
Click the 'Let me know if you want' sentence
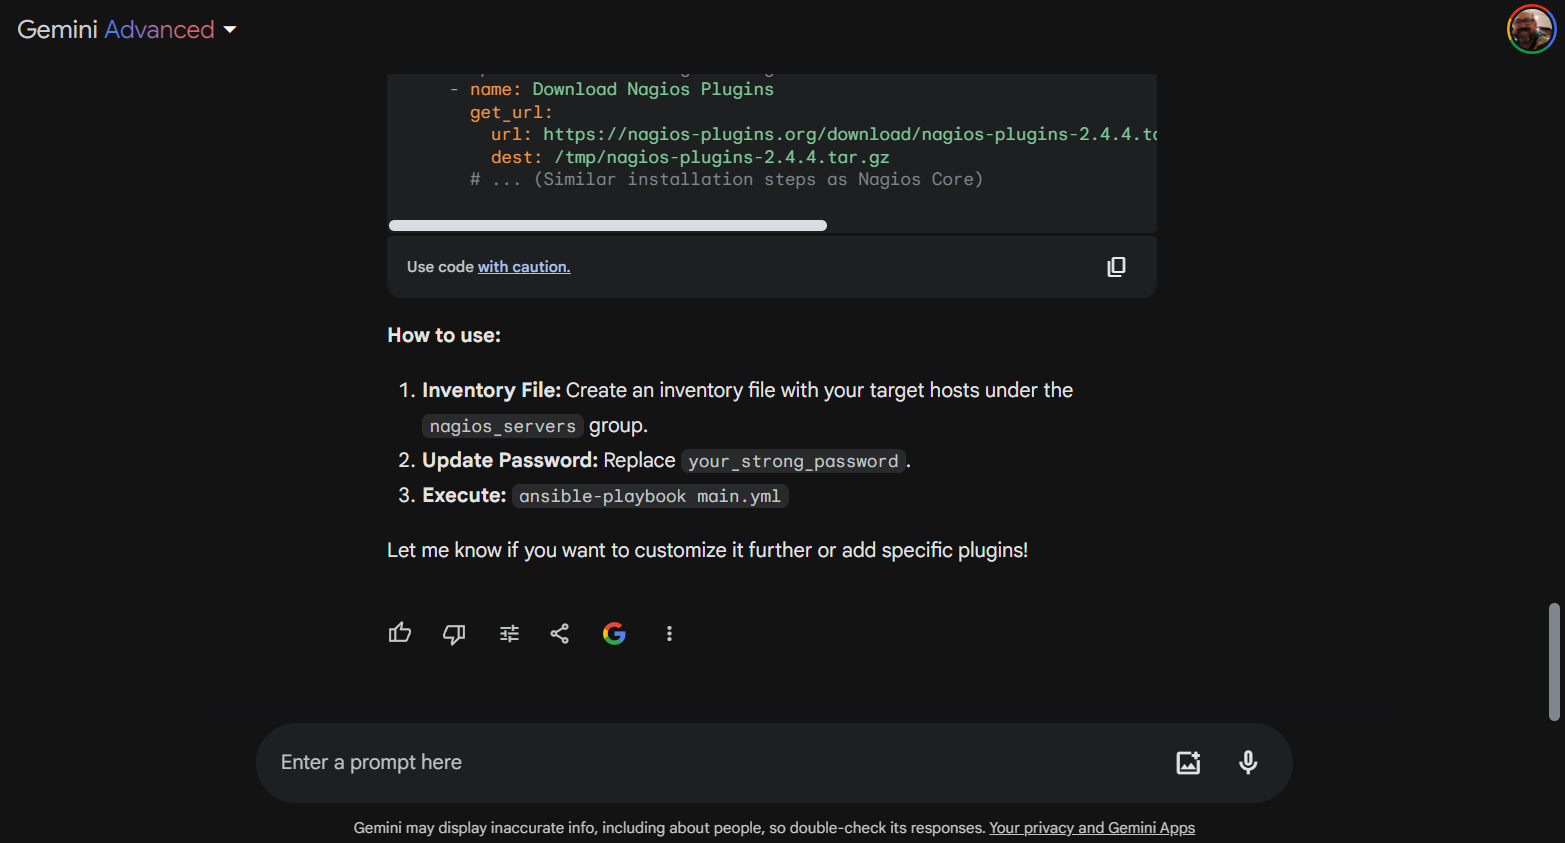707,550
